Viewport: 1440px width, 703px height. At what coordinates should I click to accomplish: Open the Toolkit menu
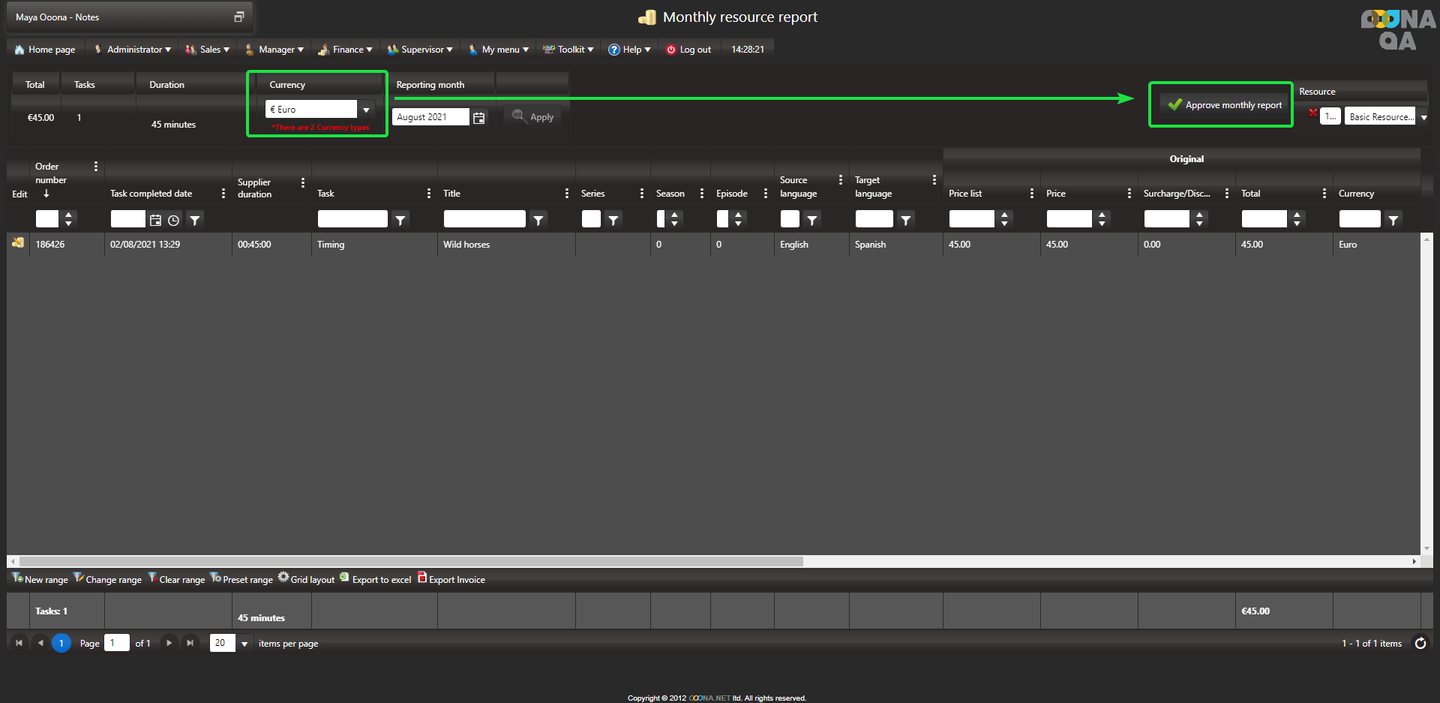point(569,49)
